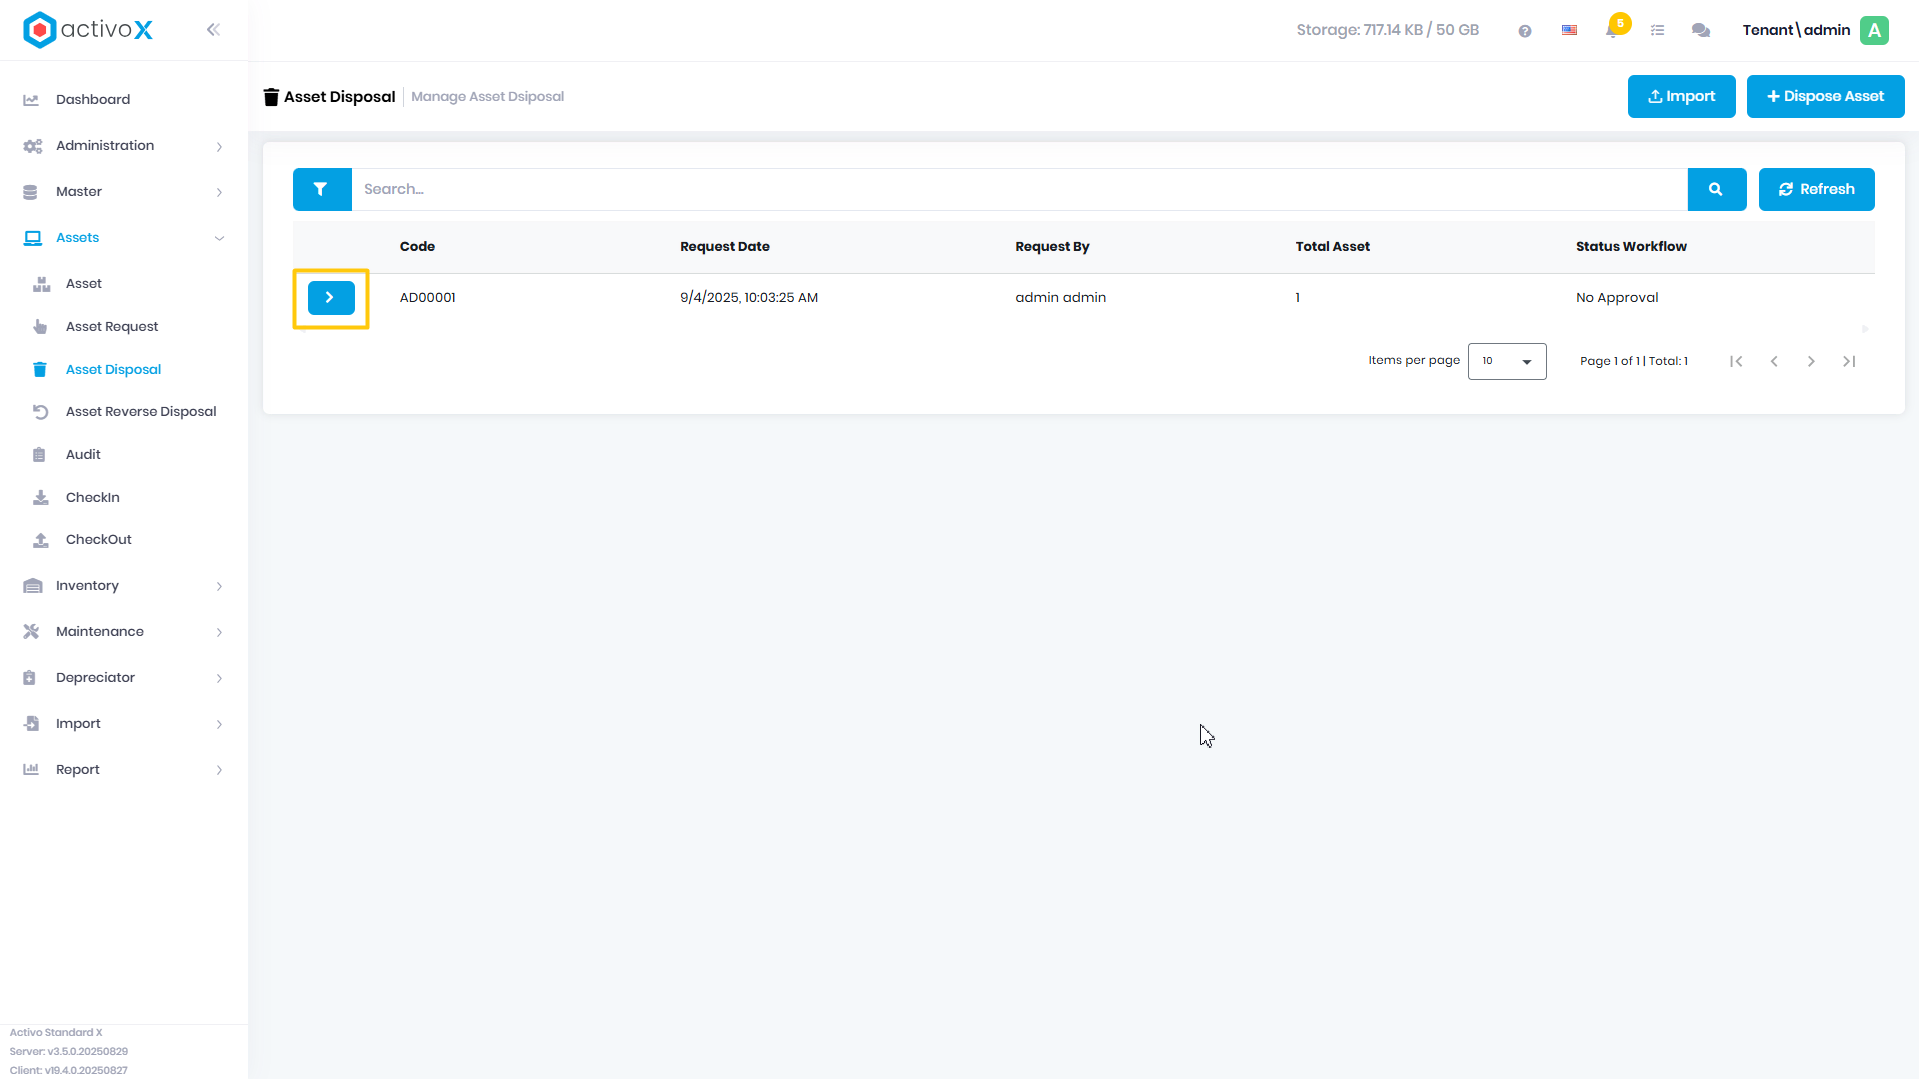This screenshot has height=1079, width=1919.
Task: Expand the Administration menu chevron
Action: point(219,147)
